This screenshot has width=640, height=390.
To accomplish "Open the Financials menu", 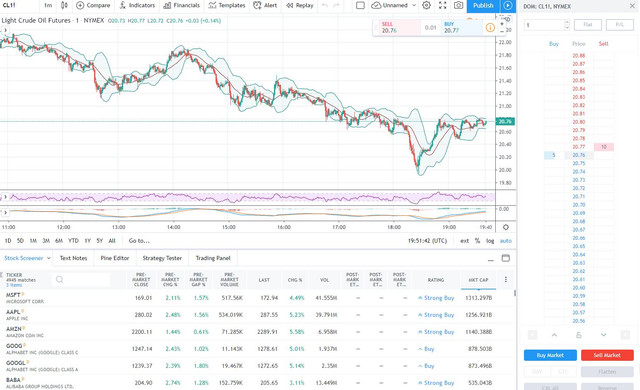I will (181, 5).
